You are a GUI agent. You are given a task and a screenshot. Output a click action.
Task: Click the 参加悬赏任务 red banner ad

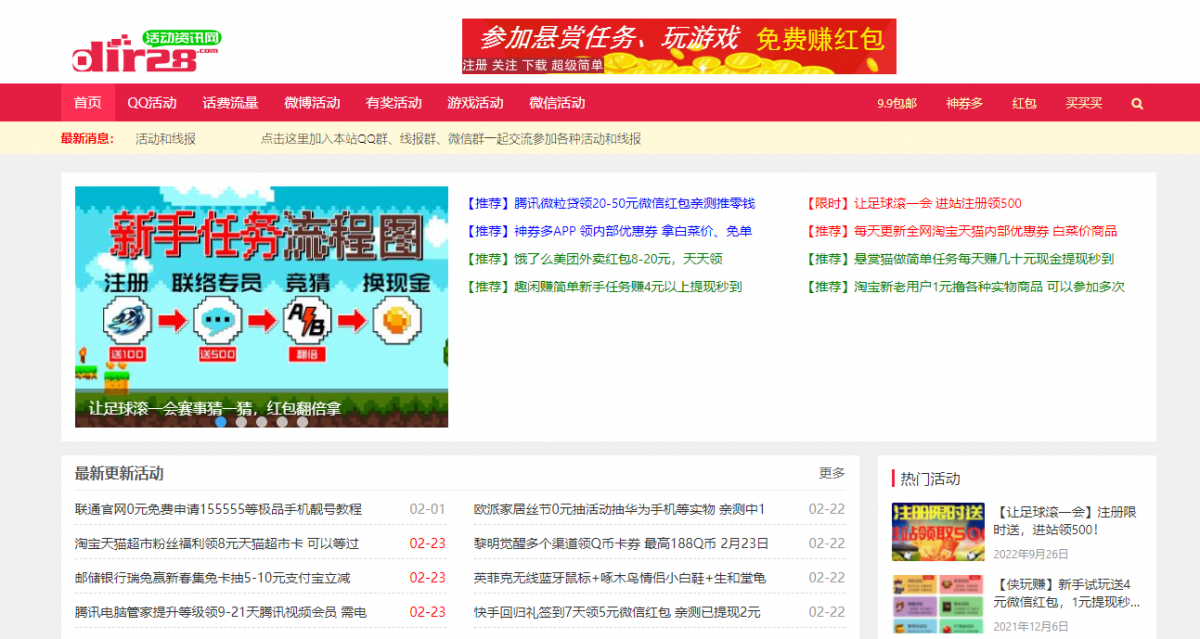(x=679, y=47)
